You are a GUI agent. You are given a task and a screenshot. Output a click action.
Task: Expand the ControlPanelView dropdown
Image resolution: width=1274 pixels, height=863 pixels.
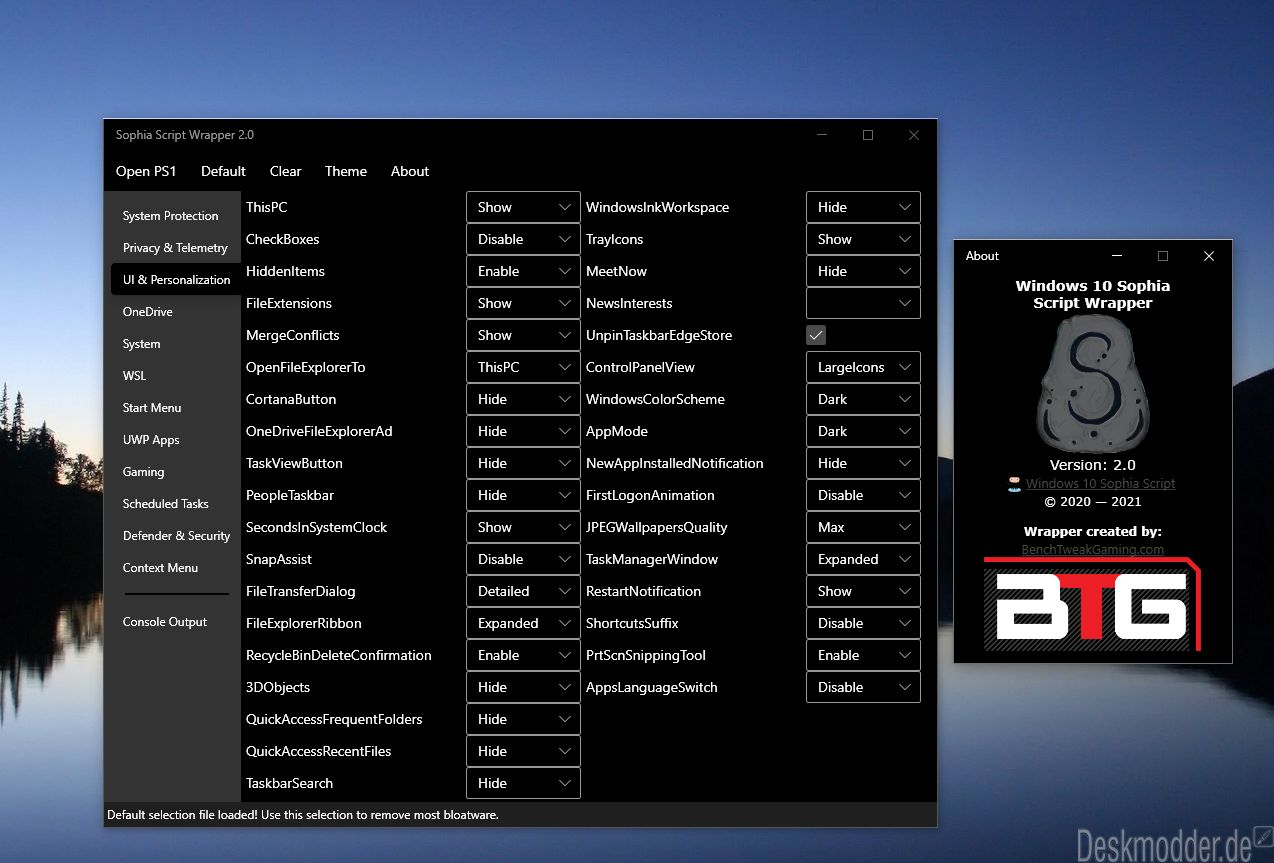click(863, 367)
